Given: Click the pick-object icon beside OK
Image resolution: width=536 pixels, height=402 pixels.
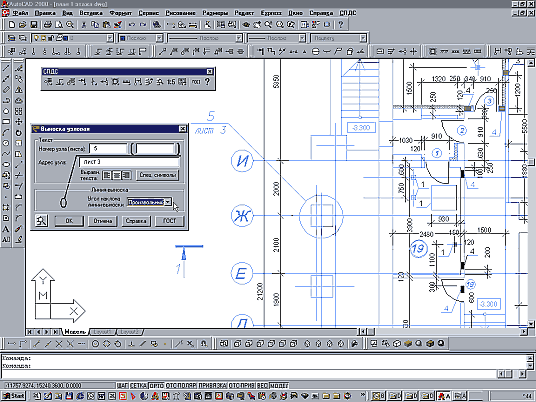Looking at the screenshot, I should (x=42, y=220).
